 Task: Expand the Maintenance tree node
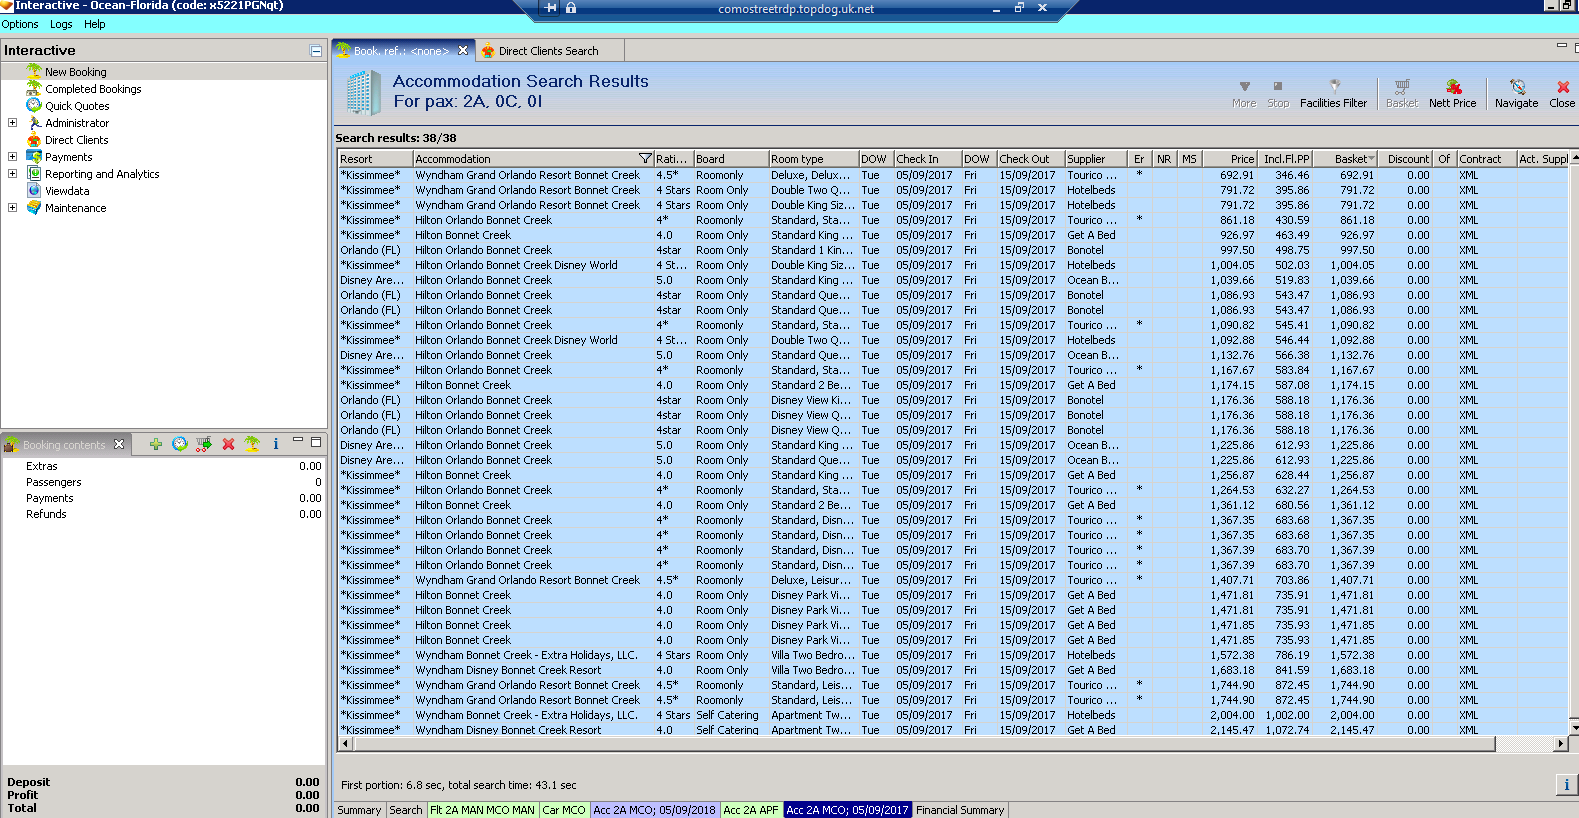12,208
